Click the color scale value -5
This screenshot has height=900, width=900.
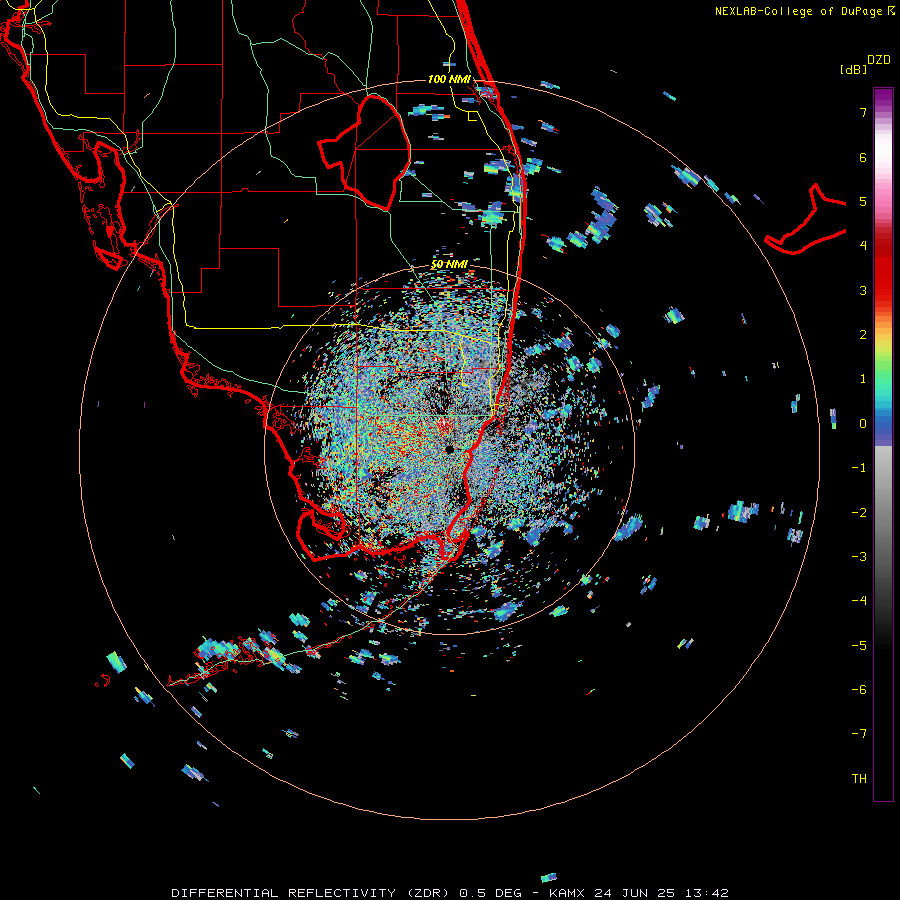(x=859, y=645)
